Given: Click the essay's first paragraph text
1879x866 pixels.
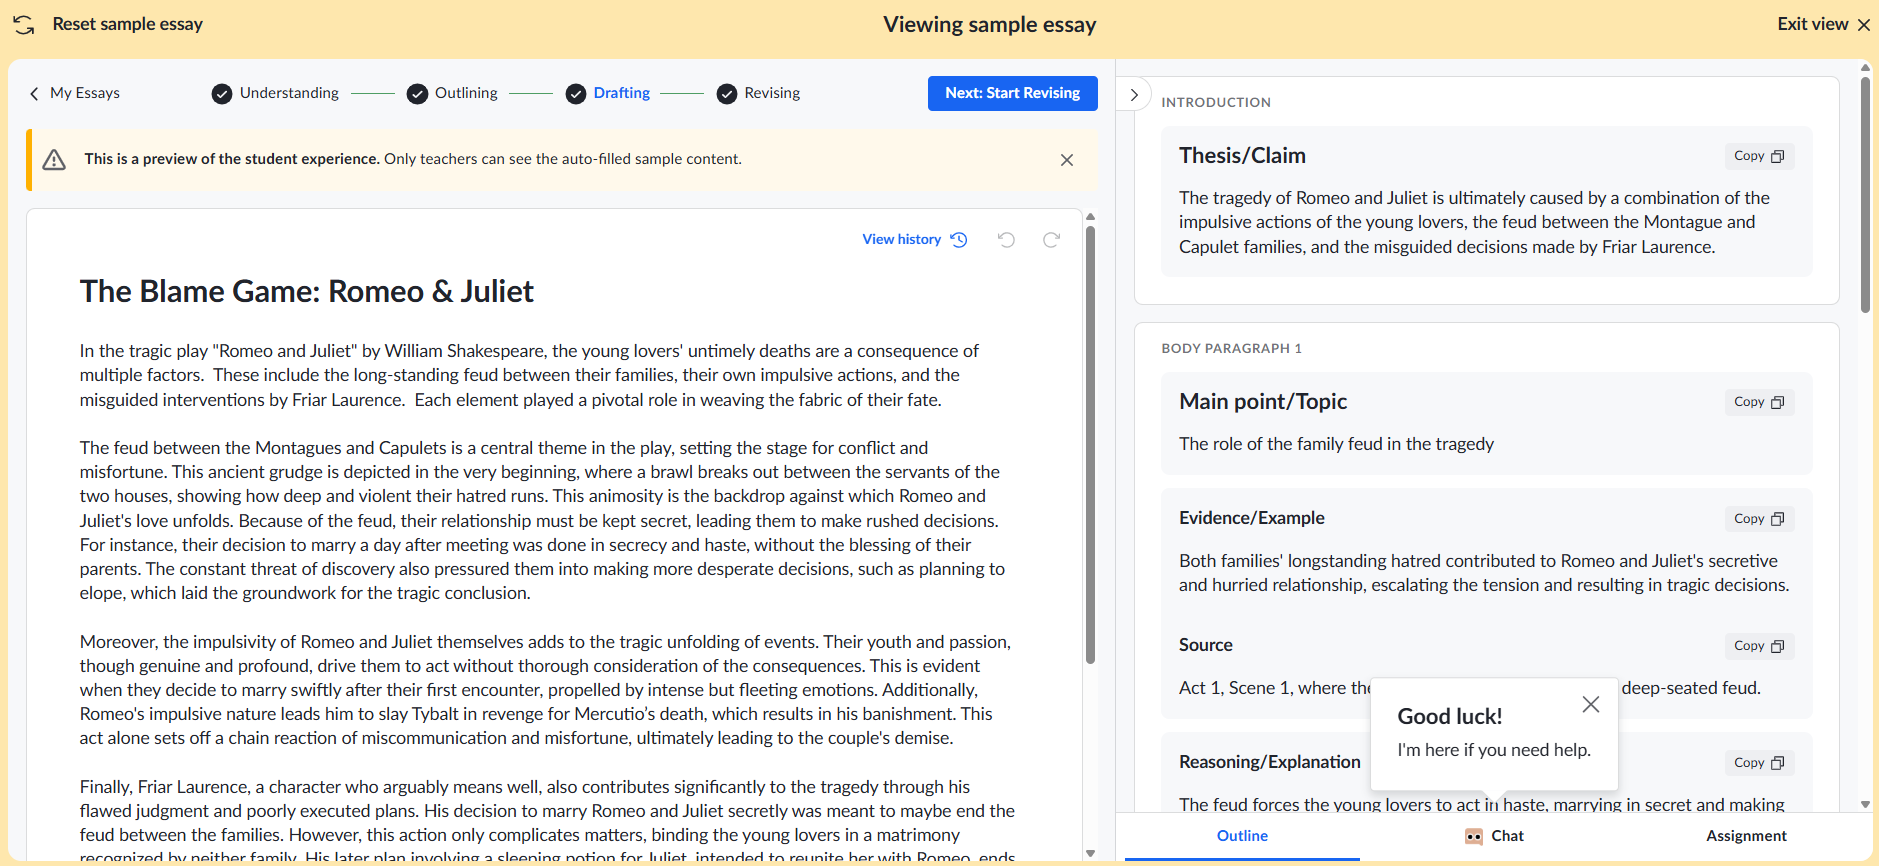Looking at the screenshot, I should 529,375.
